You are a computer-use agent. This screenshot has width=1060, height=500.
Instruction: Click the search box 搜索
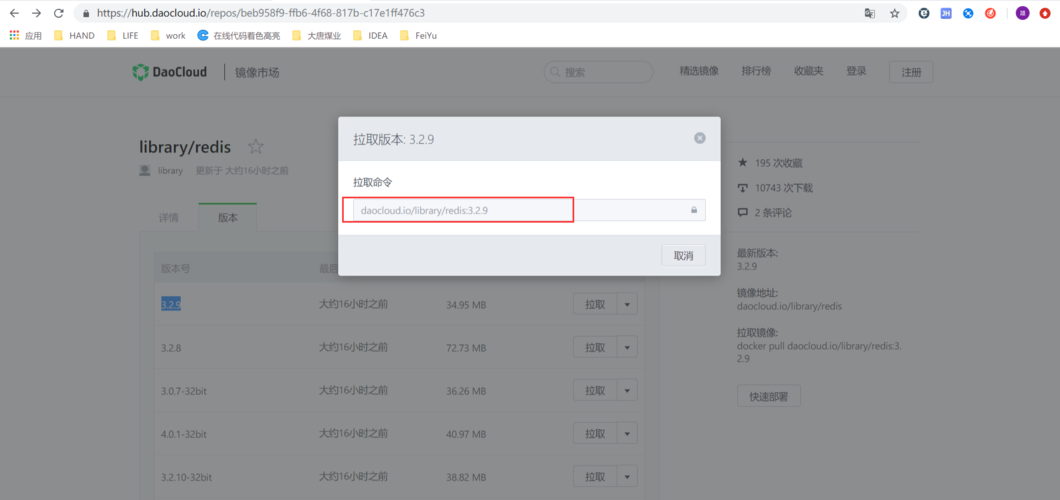598,72
